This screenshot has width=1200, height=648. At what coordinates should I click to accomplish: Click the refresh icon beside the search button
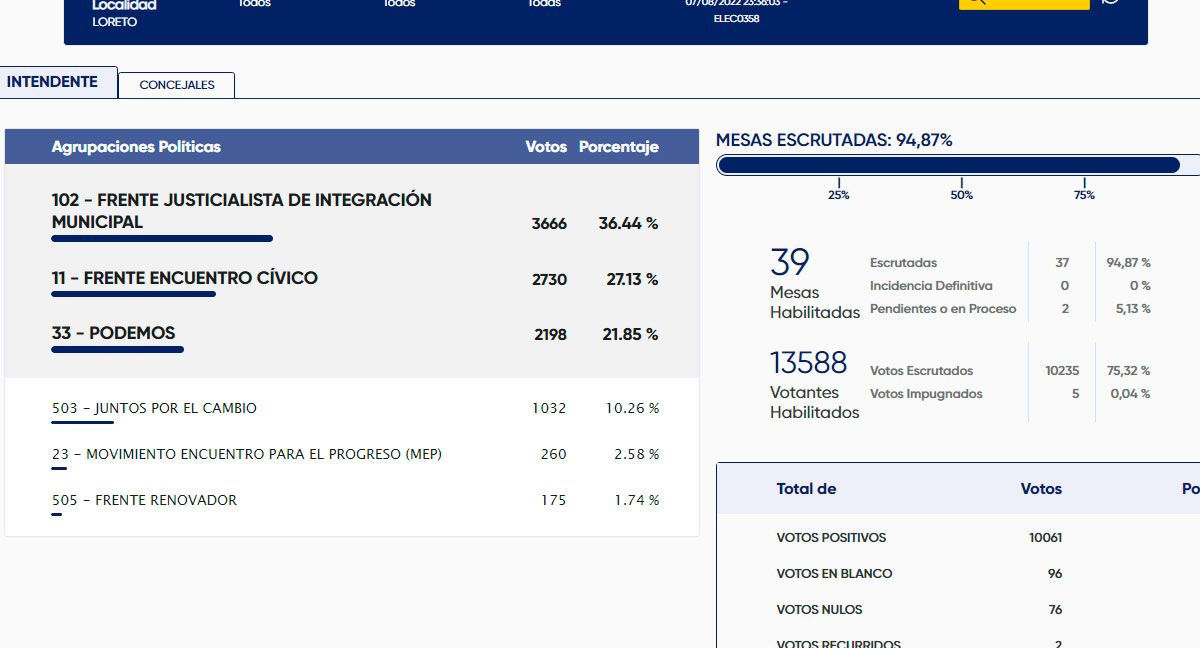click(1109, 3)
